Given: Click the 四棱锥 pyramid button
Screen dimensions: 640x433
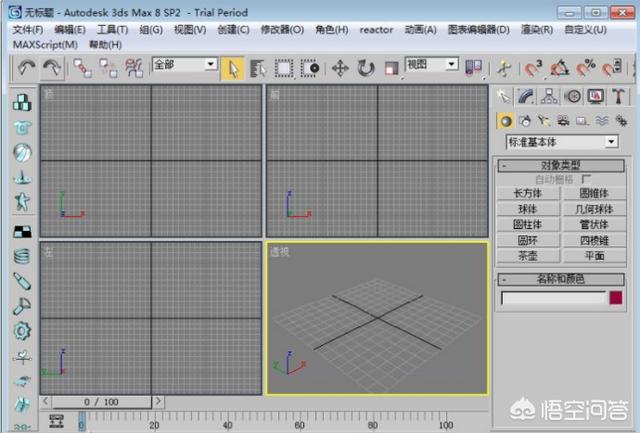Looking at the screenshot, I should (594, 240).
